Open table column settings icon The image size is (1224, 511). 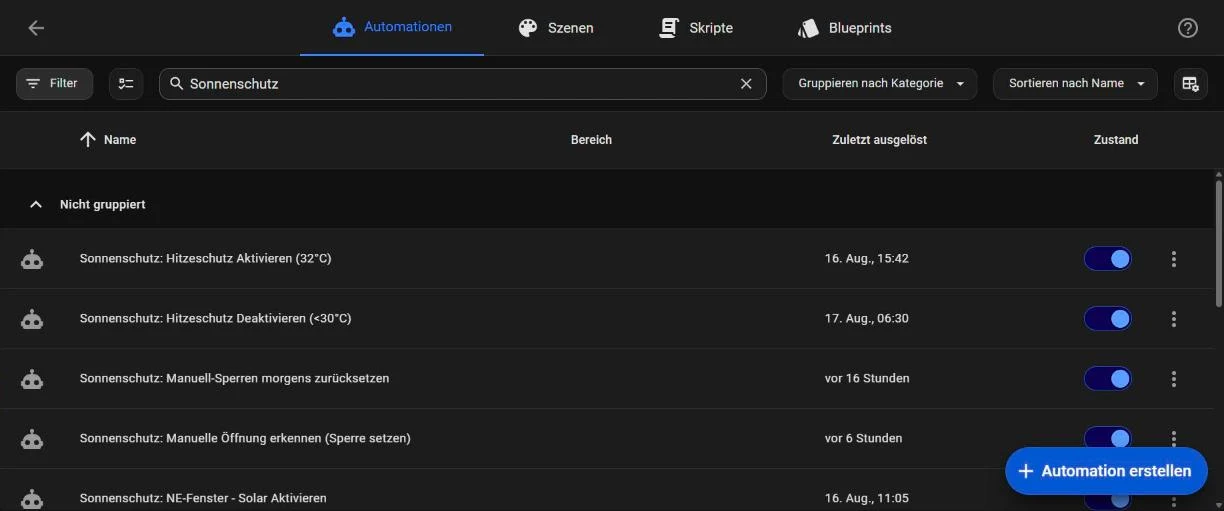pyautogui.click(x=1190, y=84)
